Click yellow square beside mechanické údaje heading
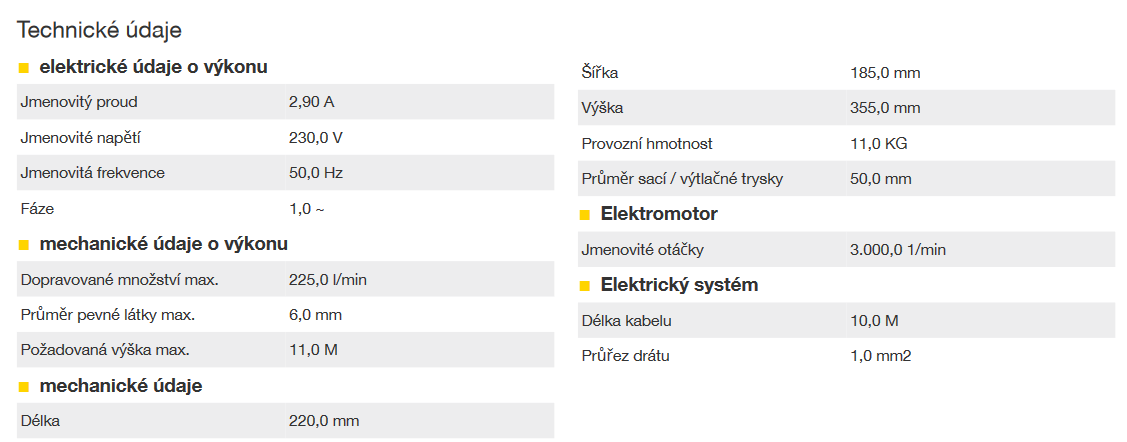The width and height of the screenshot is (1127, 442). (24, 387)
